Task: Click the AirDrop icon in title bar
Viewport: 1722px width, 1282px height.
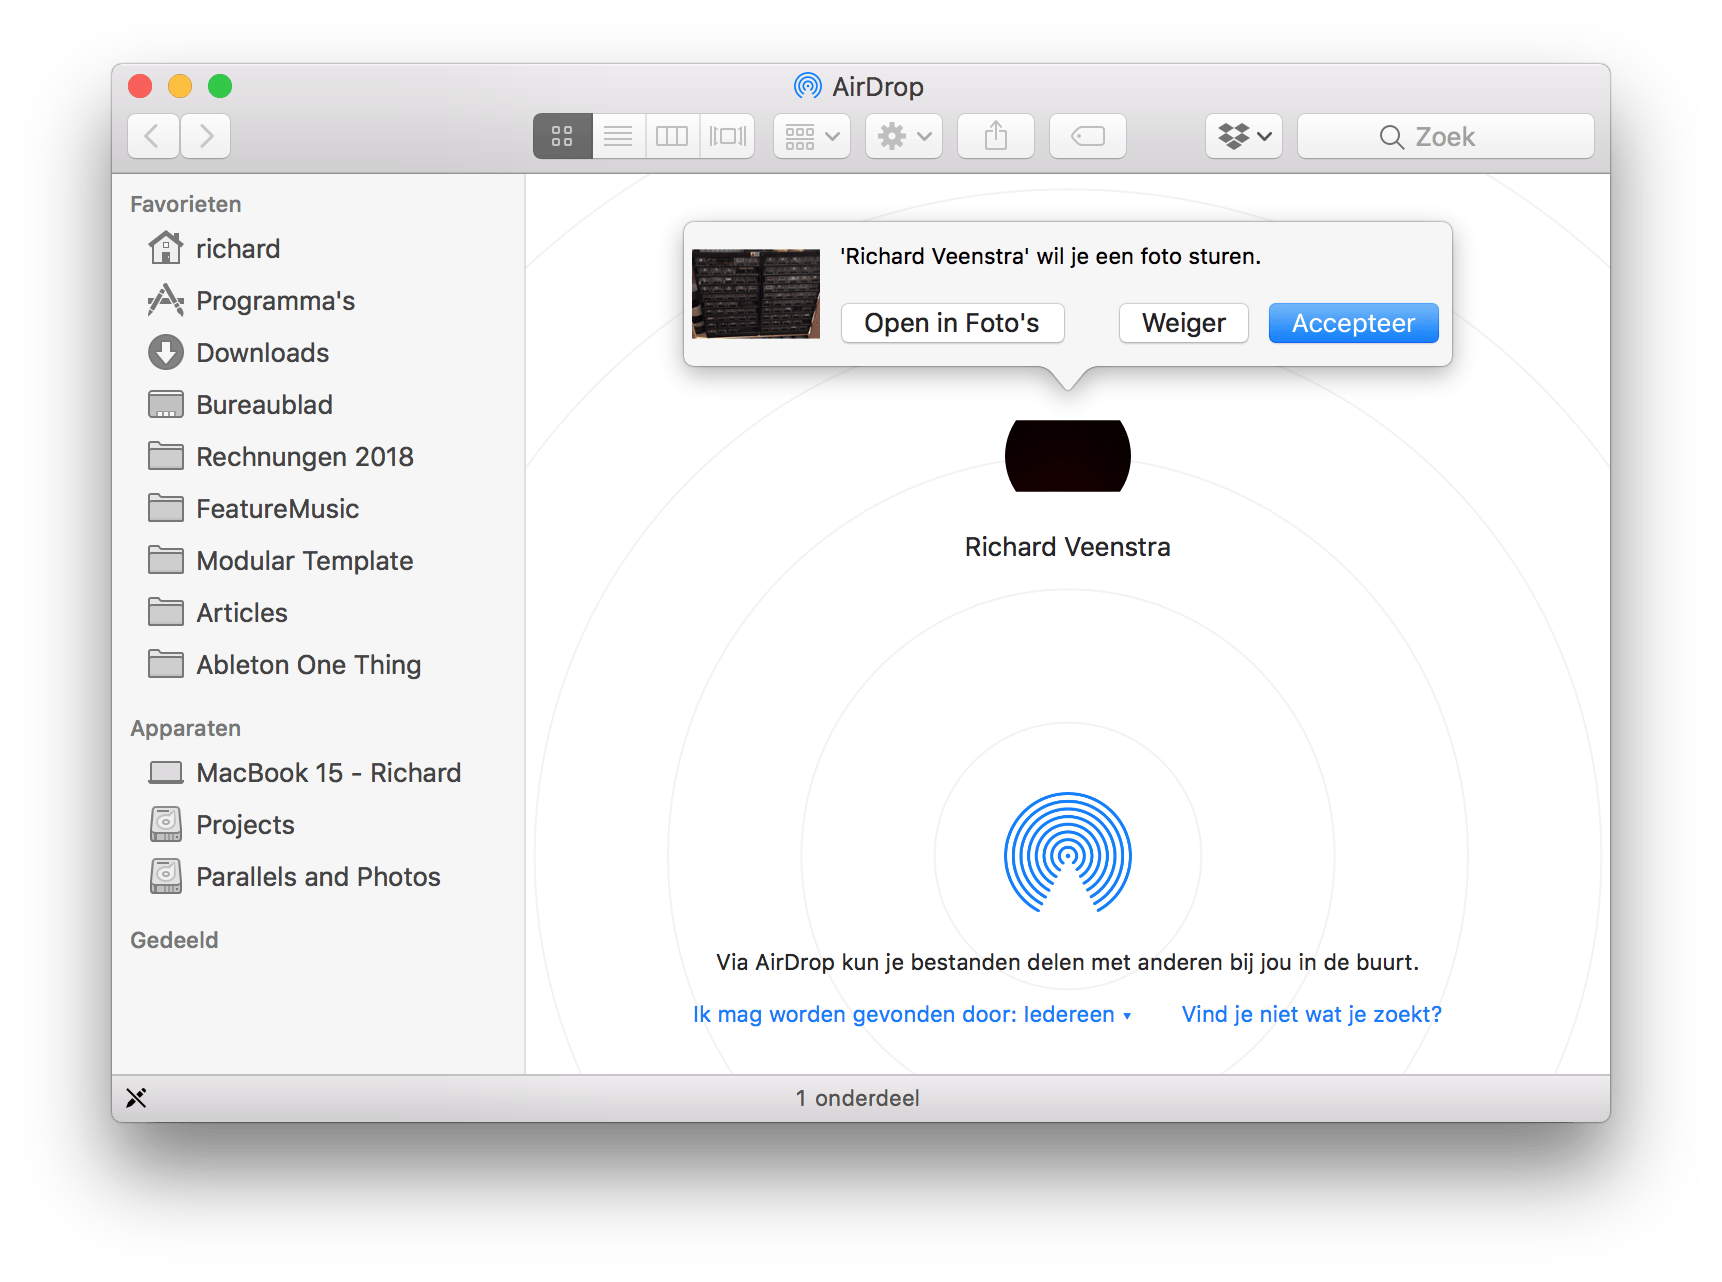Action: (x=808, y=86)
